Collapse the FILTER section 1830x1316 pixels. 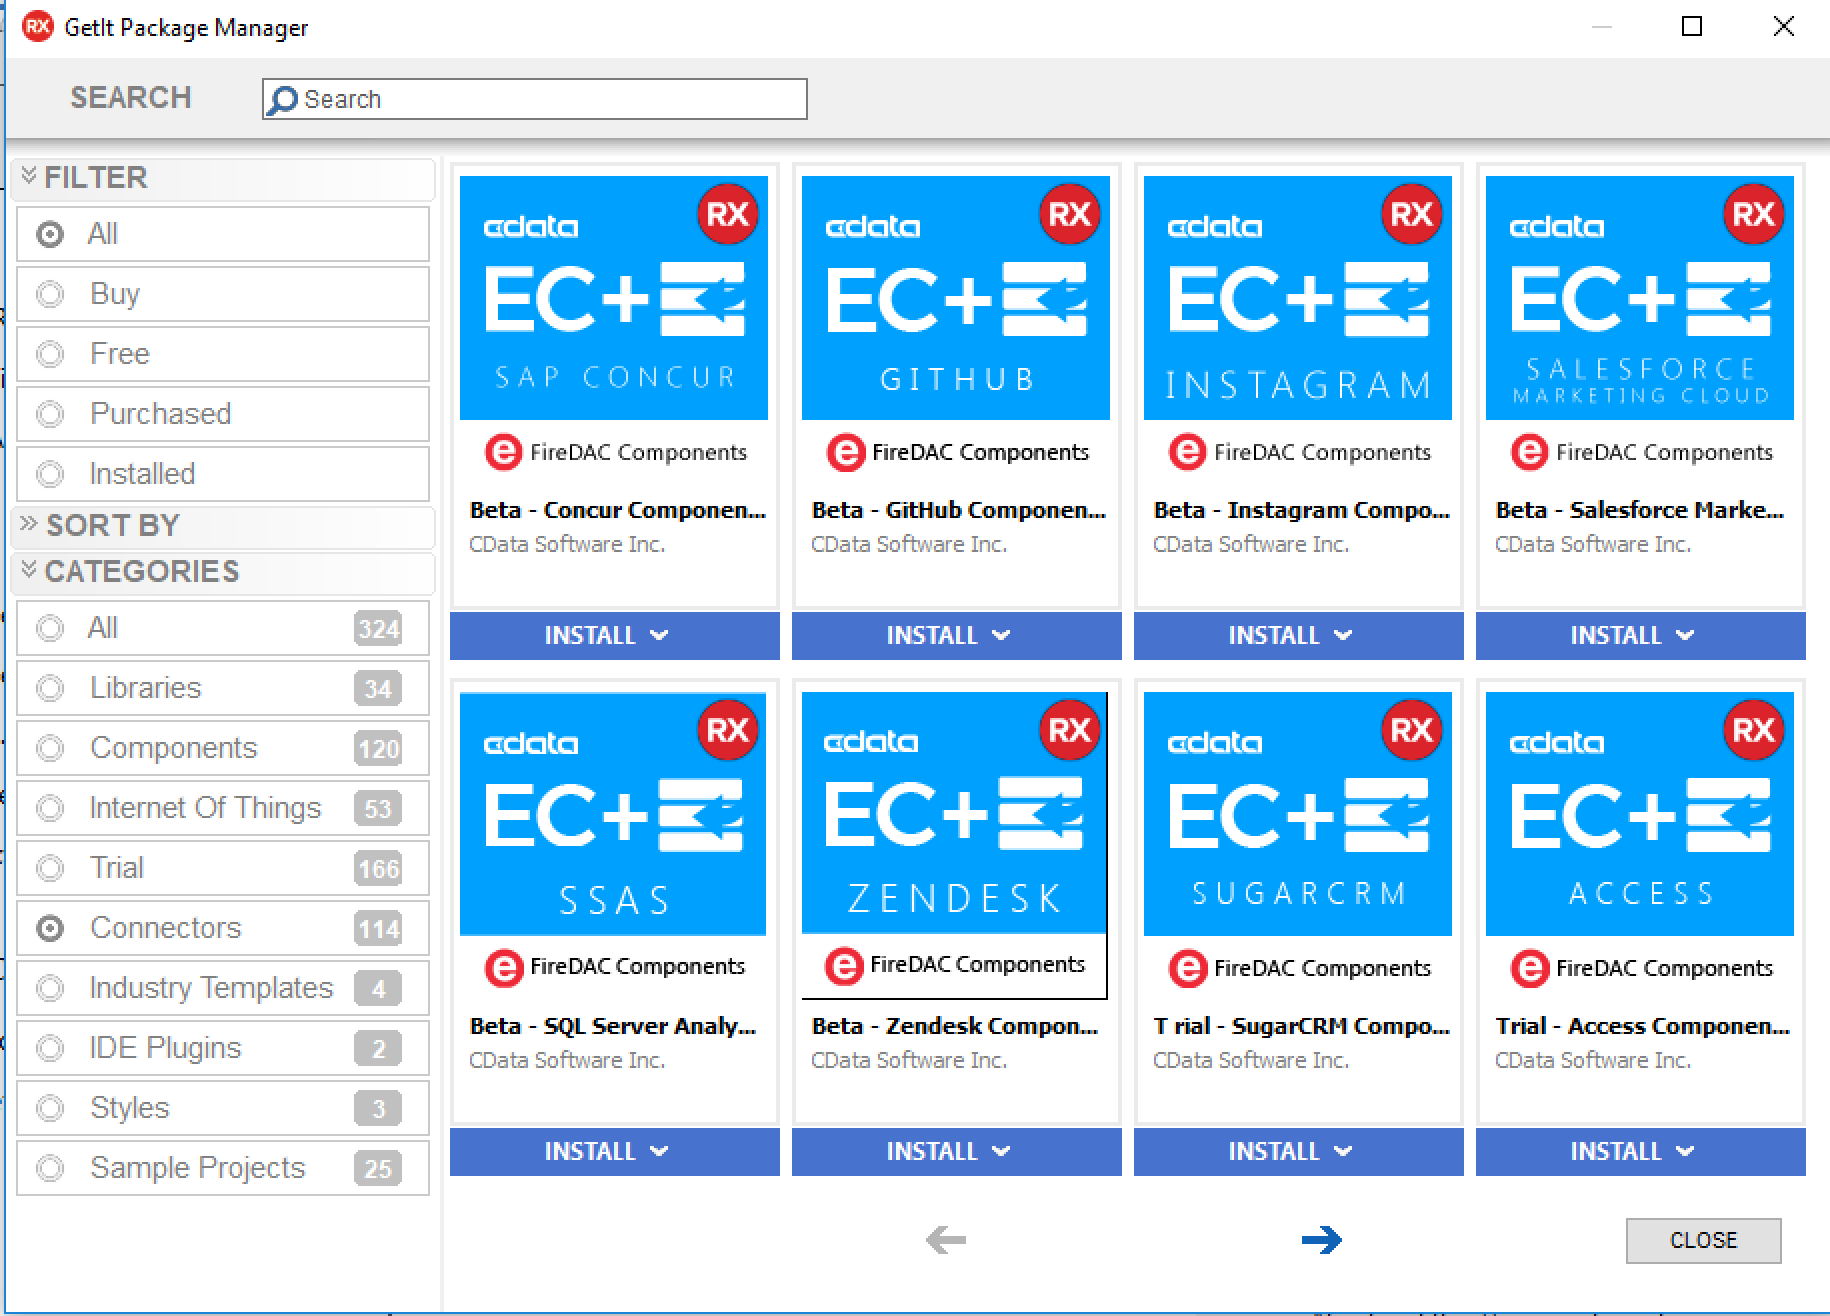pos(223,178)
